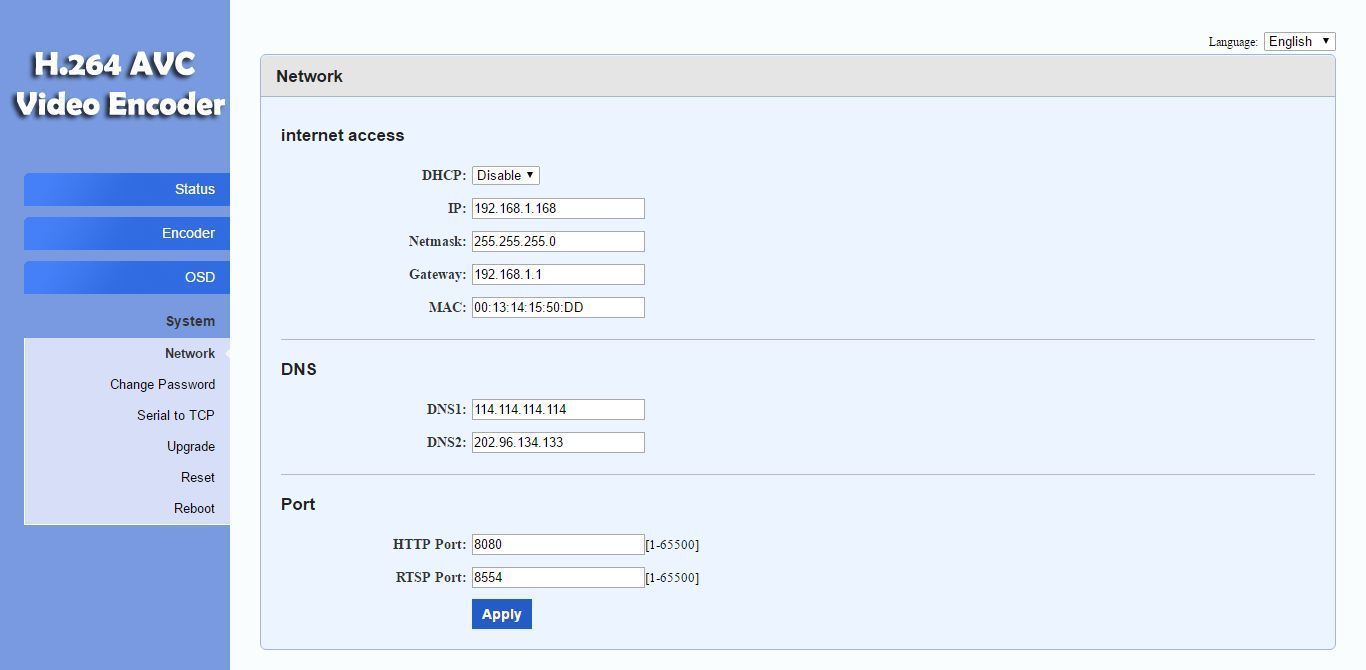Go to Serial to TCP settings
This screenshot has height=670, width=1366.
click(175, 415)
